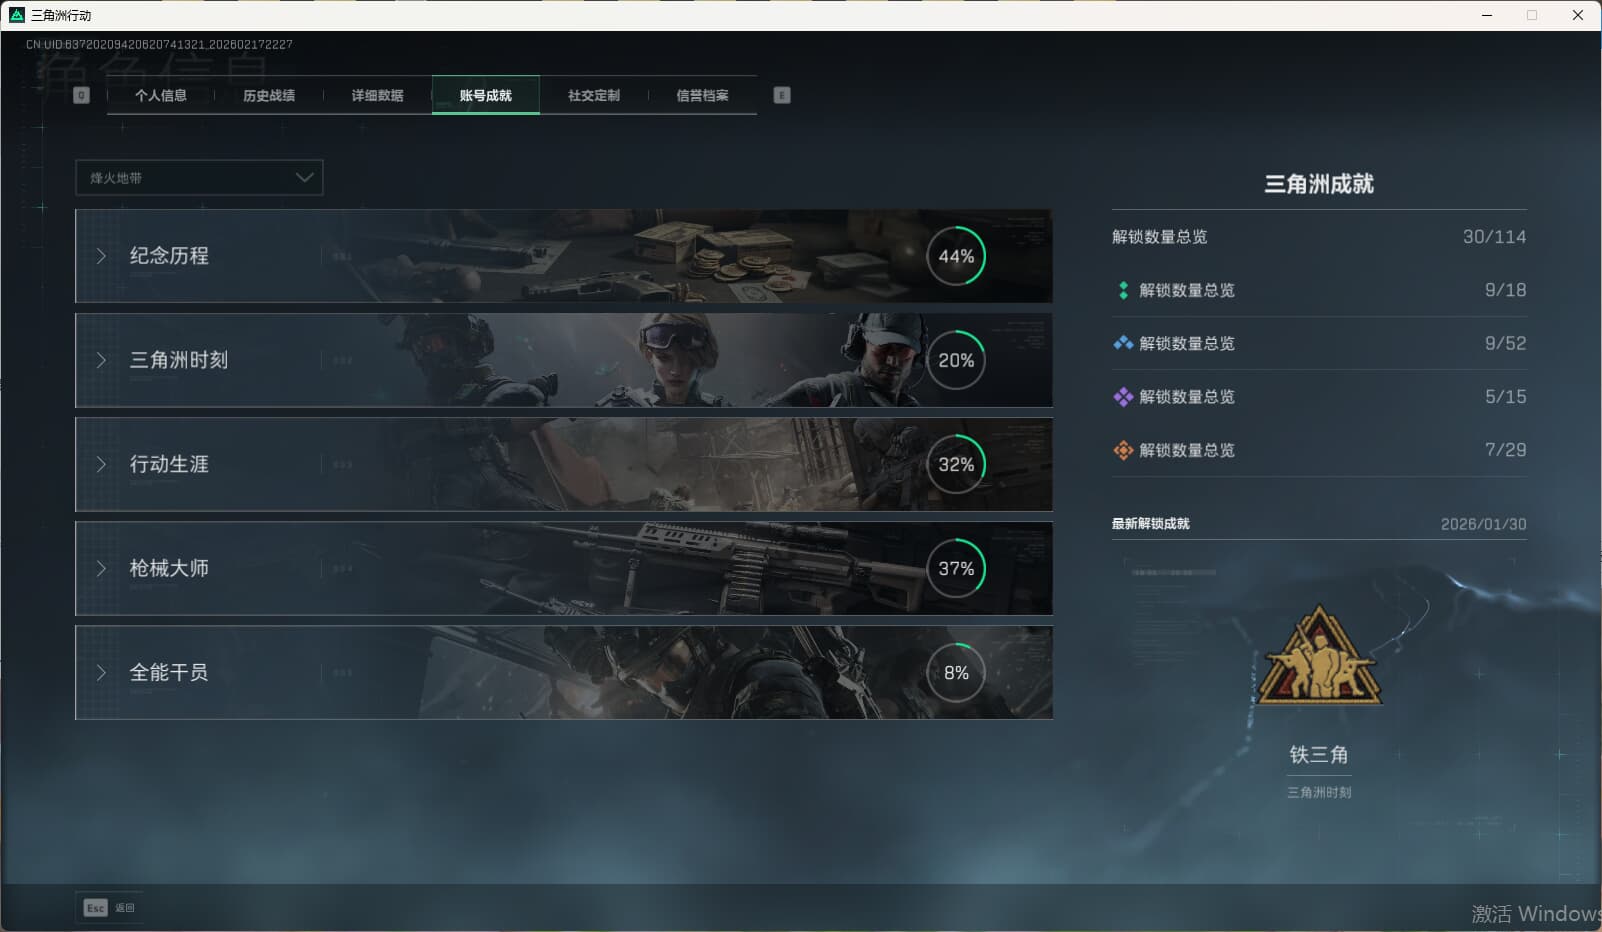Viewport: 1602px width, 932px height.
Task: Click the 44% progress ring
Action: pos(956,256)
